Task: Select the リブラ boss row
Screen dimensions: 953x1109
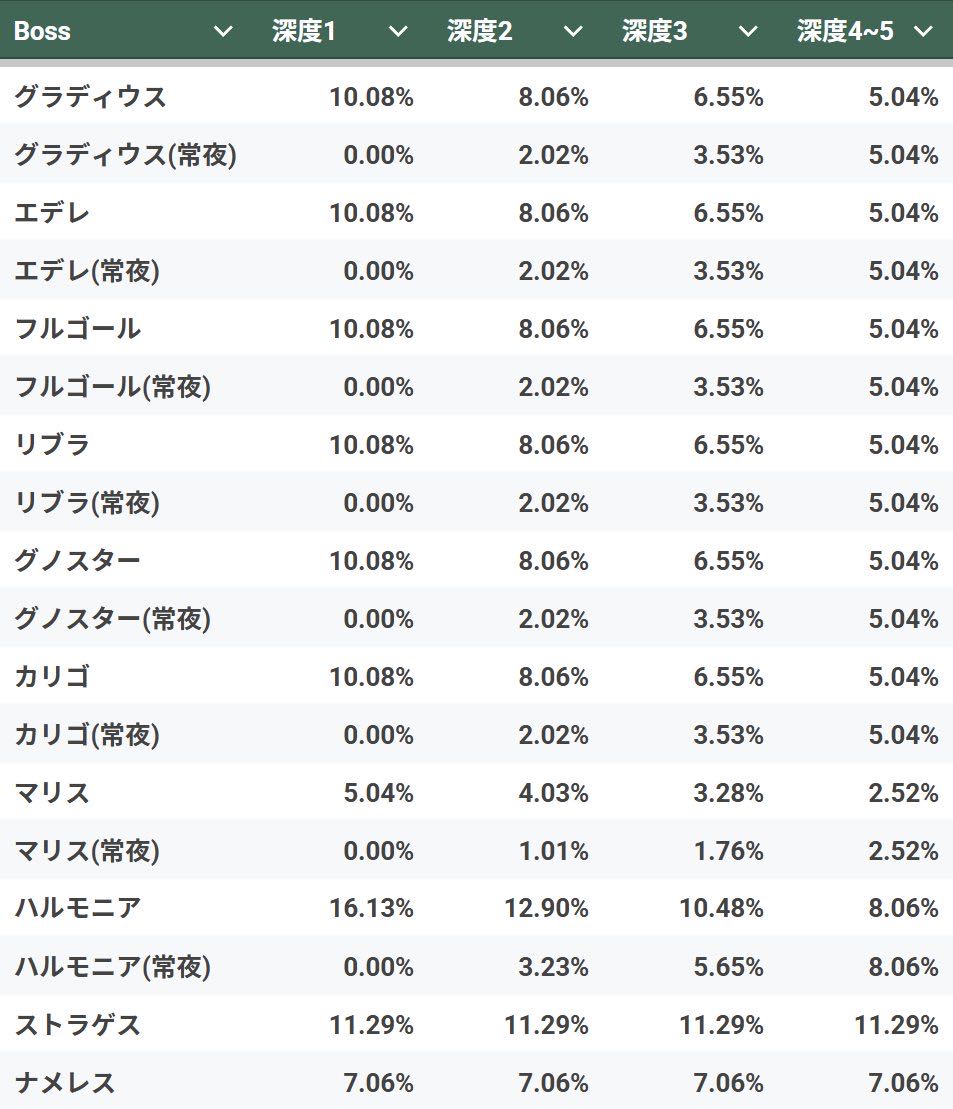Action: (x=52, y=445)
